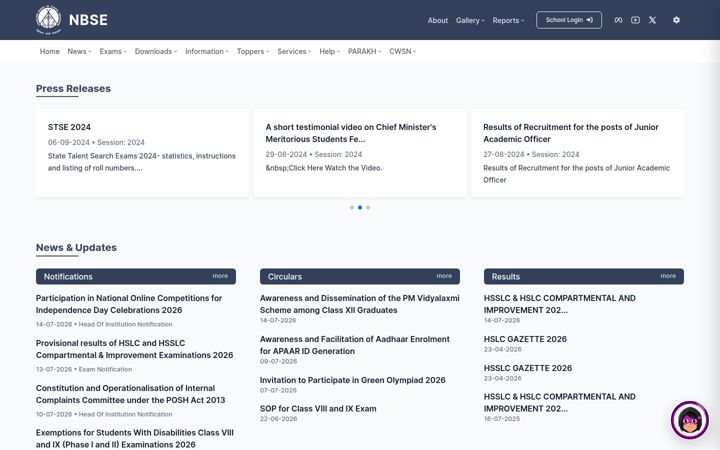This screenshot has width=720, height=450.
Task: Click the Circulars panel header
Action: coord(360,276)
